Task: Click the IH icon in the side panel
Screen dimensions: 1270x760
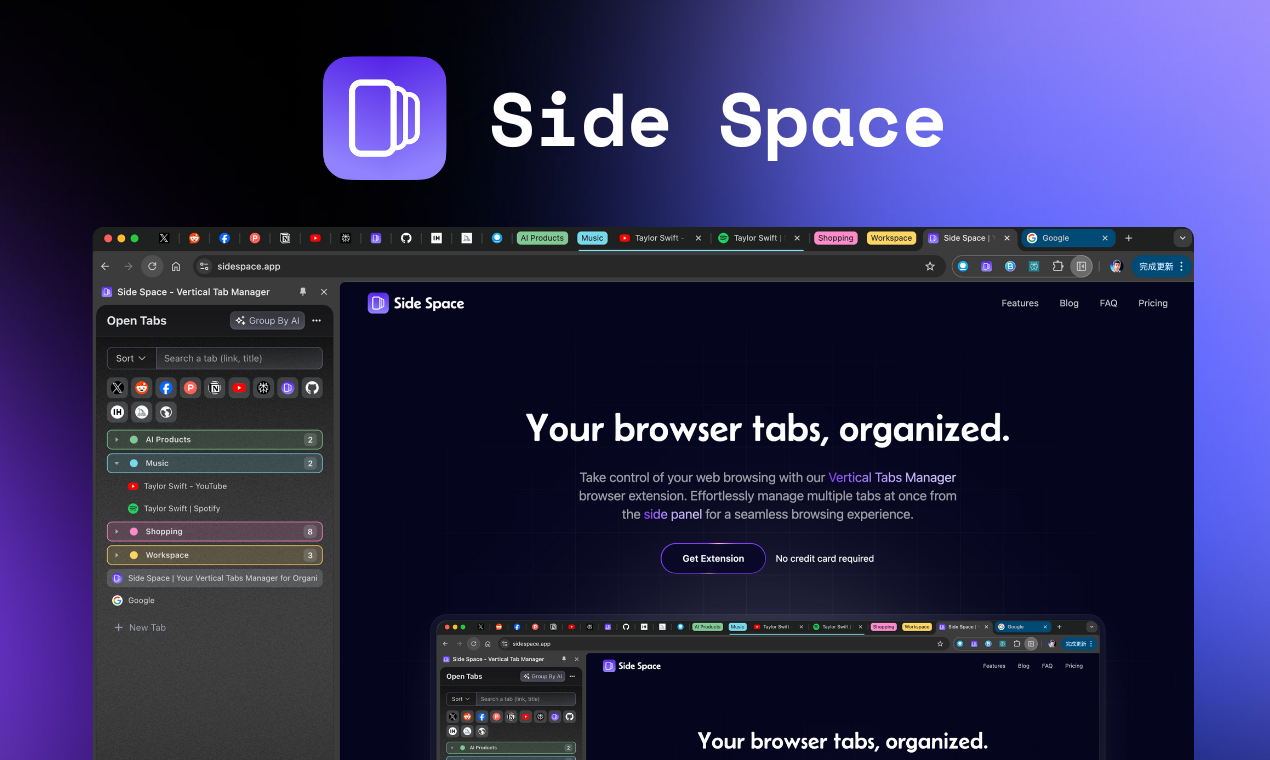Action: click(x=118, y=412)
